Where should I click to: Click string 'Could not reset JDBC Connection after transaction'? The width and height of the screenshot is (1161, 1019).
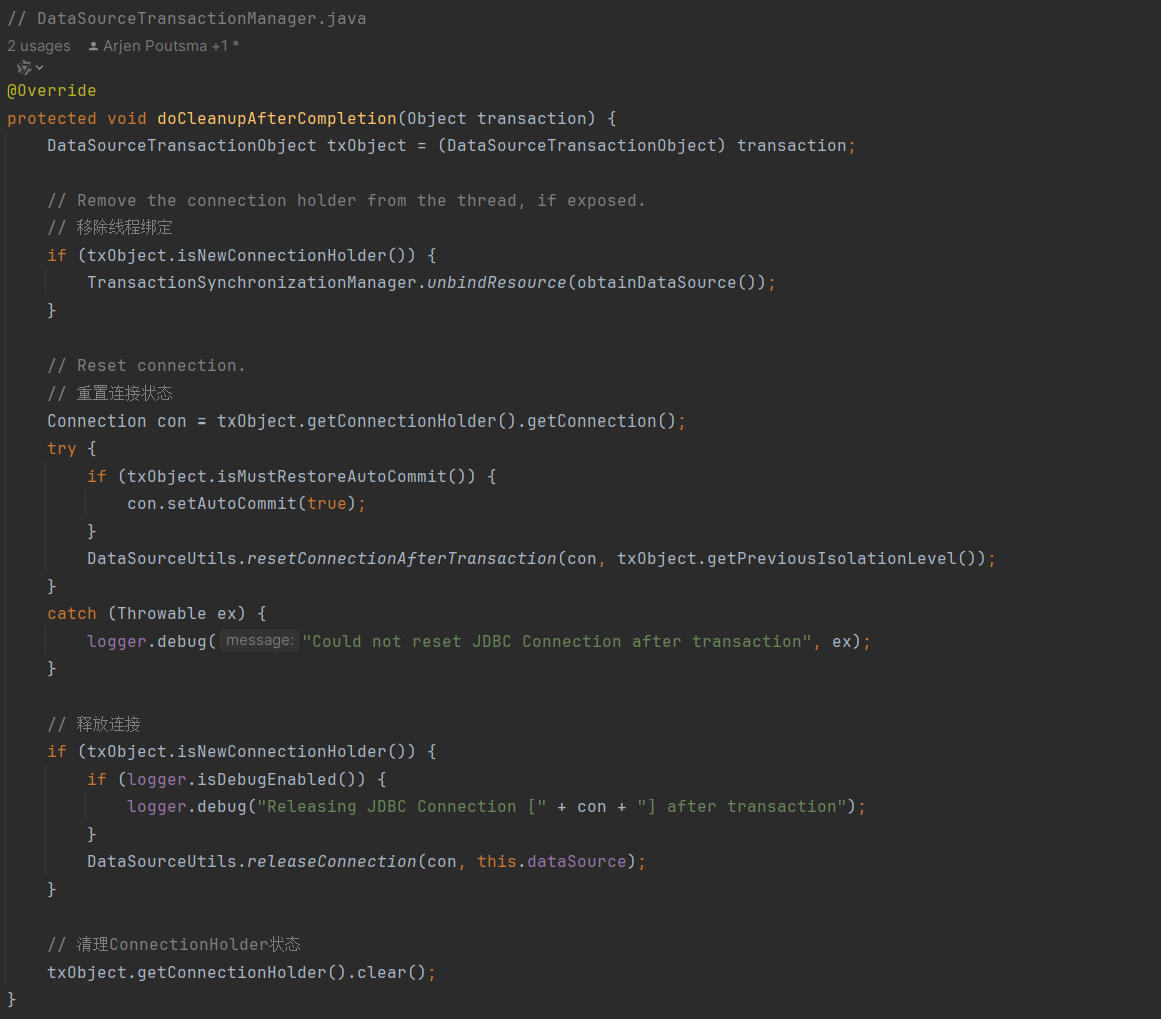point(557,641)
